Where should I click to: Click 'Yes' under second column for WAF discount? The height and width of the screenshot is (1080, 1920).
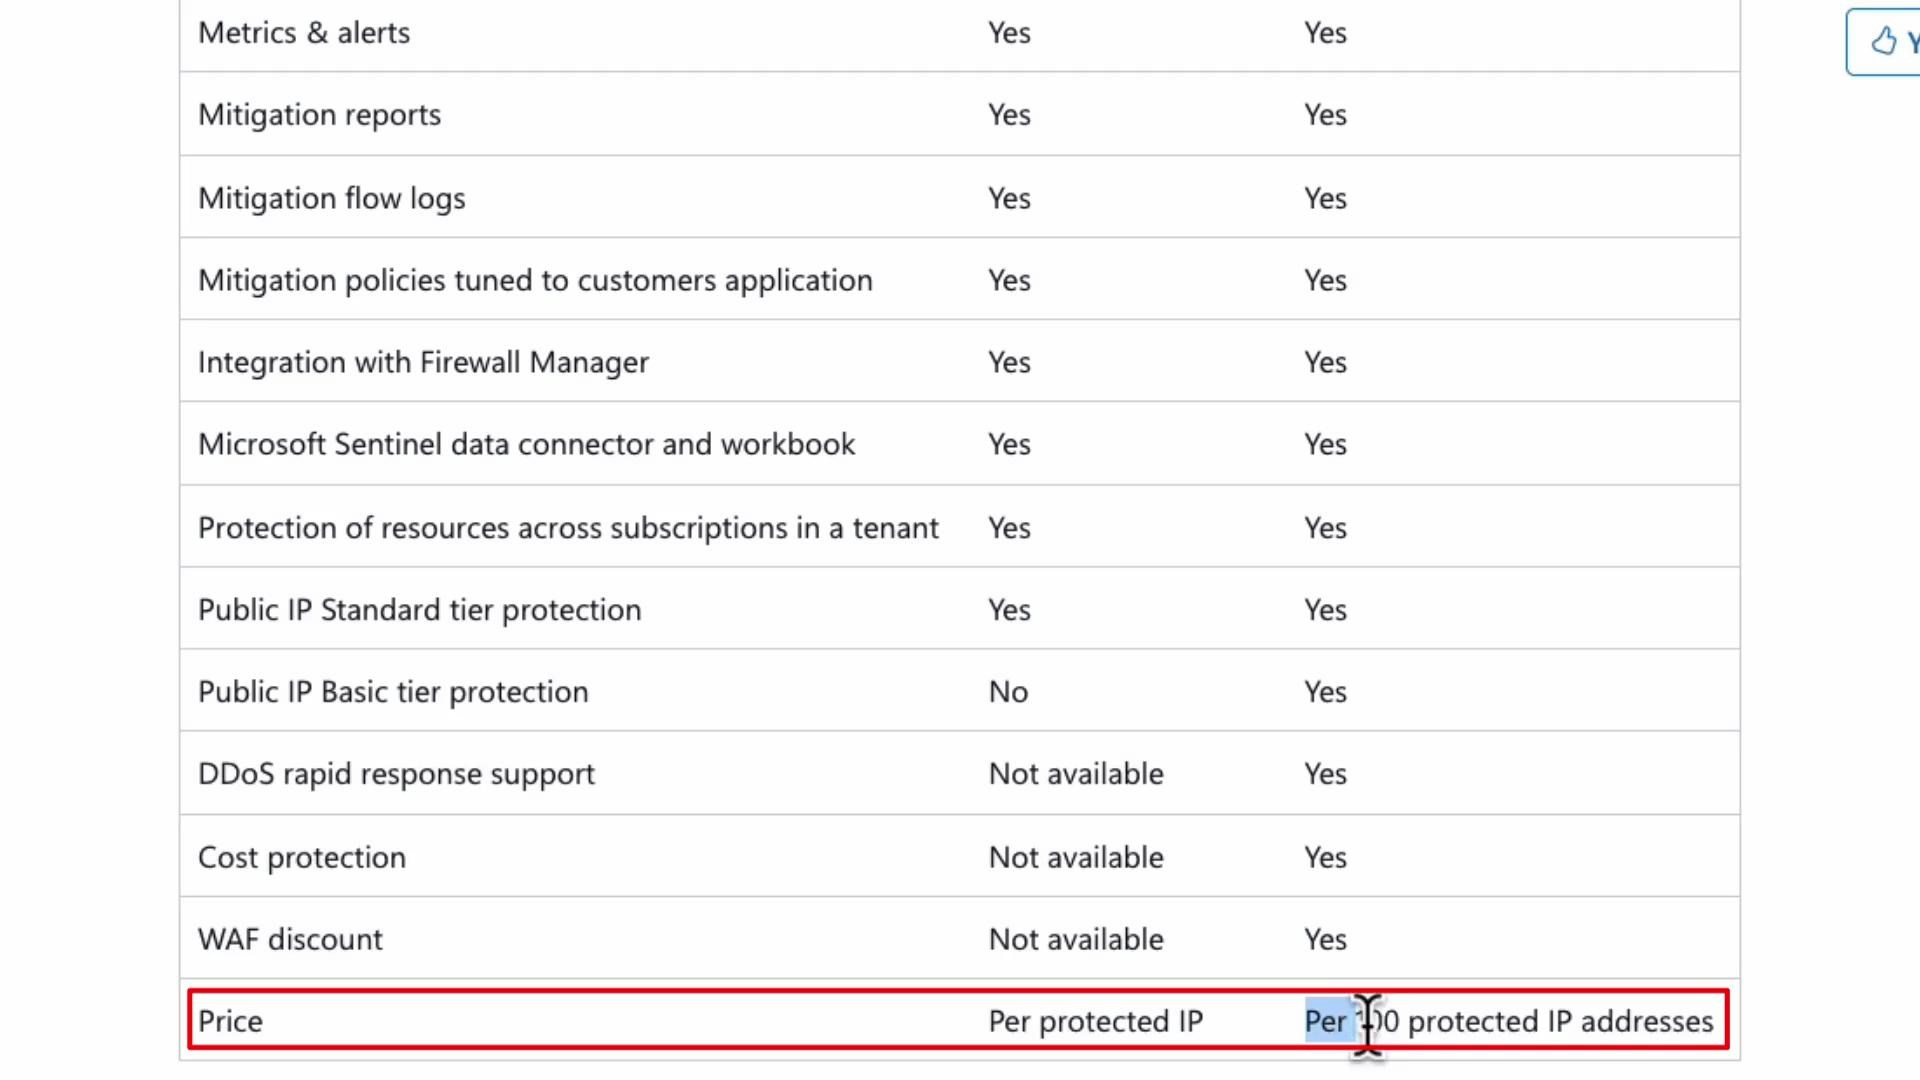(x=1324, y=939)
